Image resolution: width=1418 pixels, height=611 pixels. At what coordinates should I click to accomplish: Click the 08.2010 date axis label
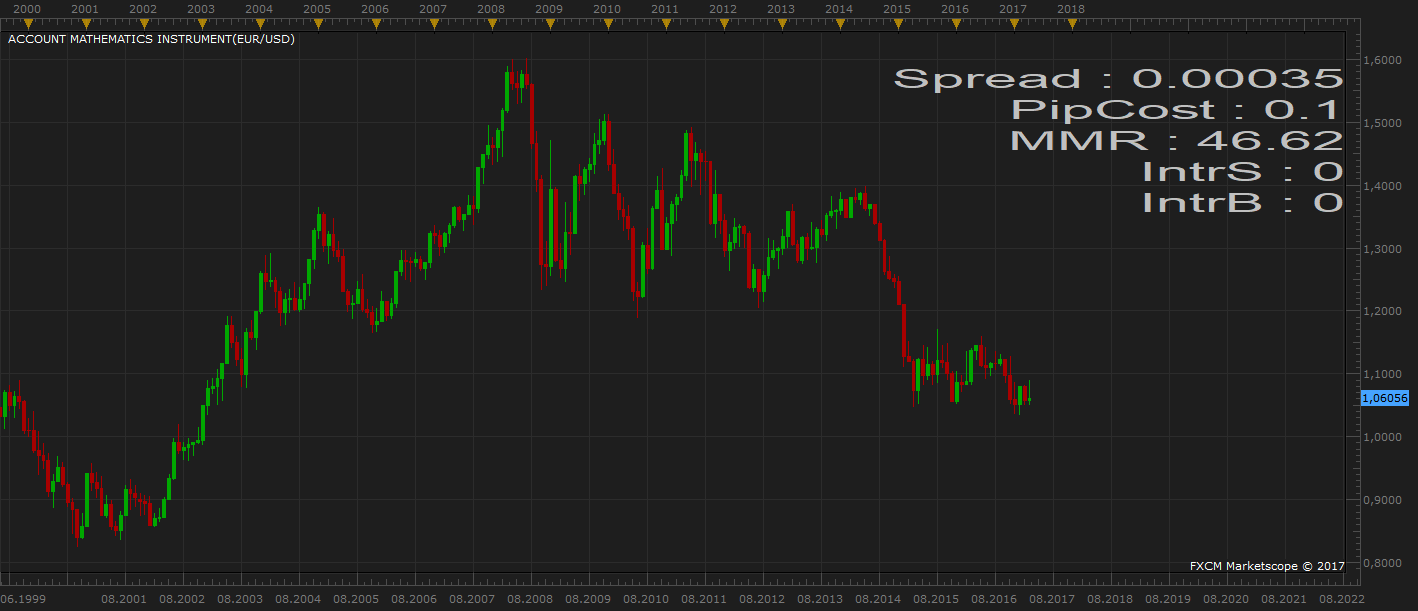tap(646, 599)
